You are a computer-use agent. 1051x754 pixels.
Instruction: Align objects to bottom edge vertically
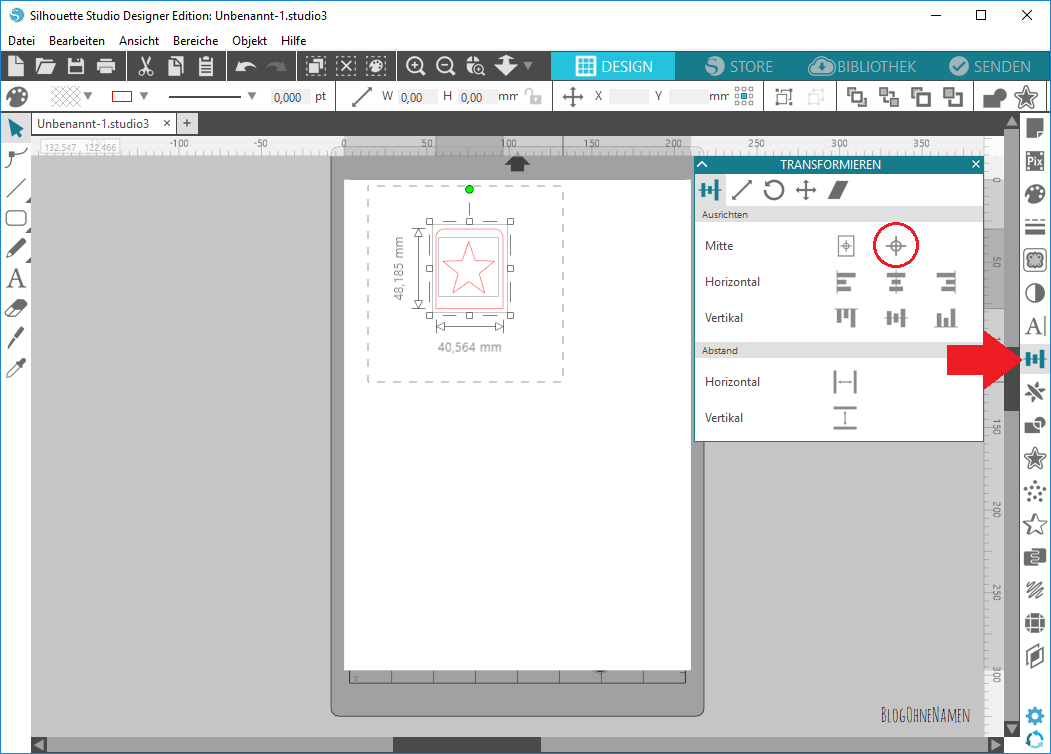[x=945, y=318]
